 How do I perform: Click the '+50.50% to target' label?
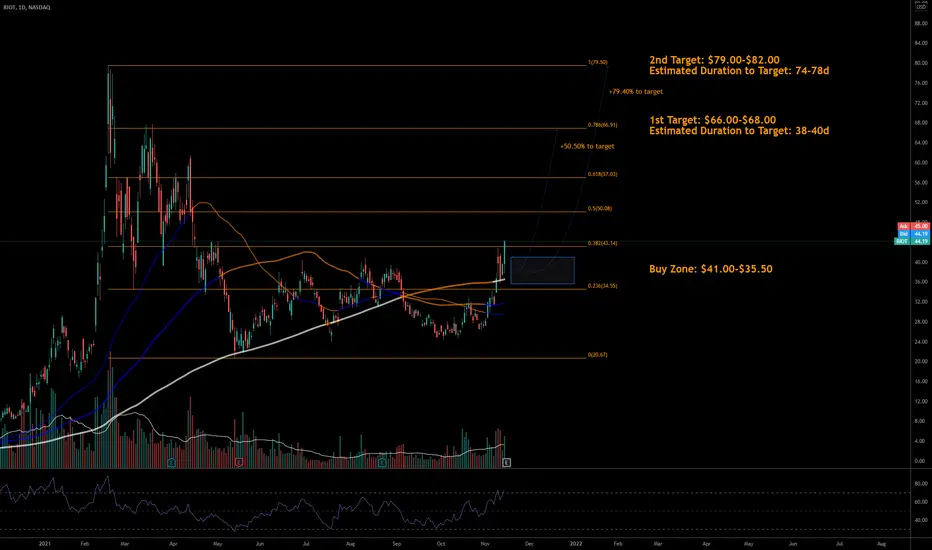click(x=587, y=146)
